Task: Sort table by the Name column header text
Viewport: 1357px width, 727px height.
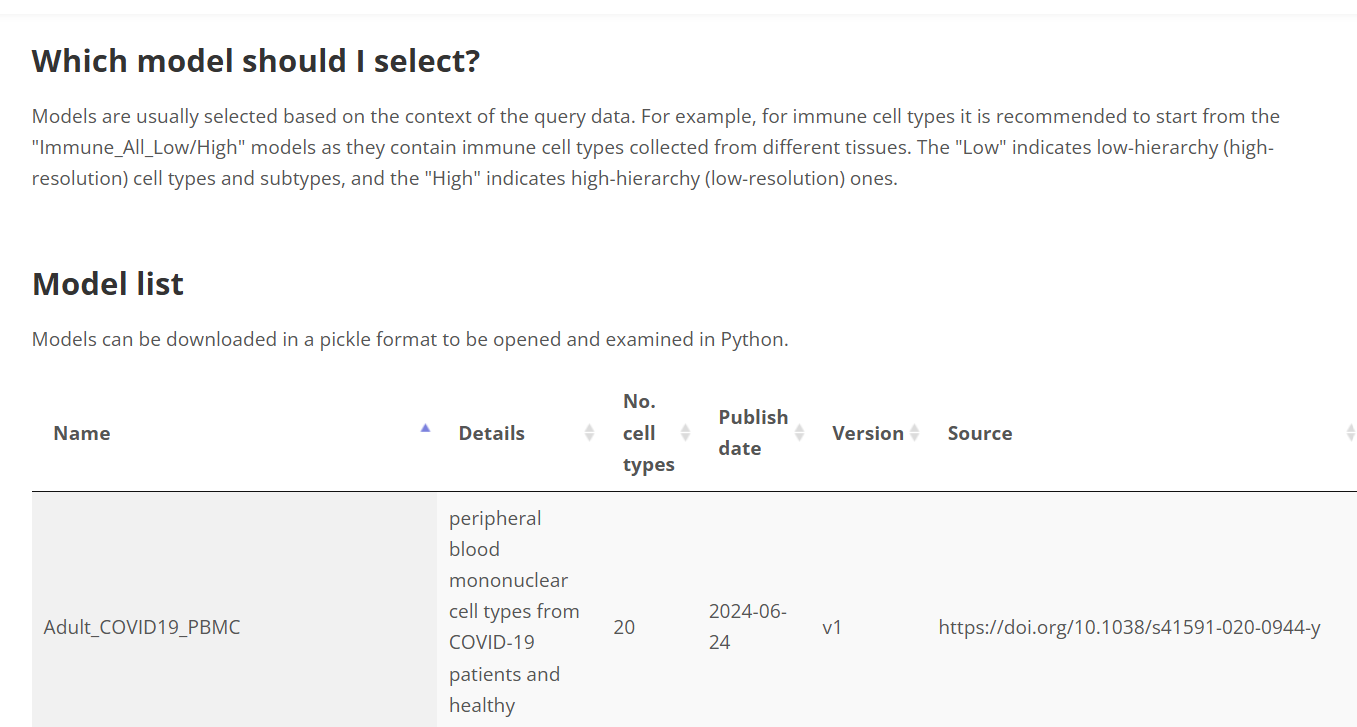Action: point(82,433)
